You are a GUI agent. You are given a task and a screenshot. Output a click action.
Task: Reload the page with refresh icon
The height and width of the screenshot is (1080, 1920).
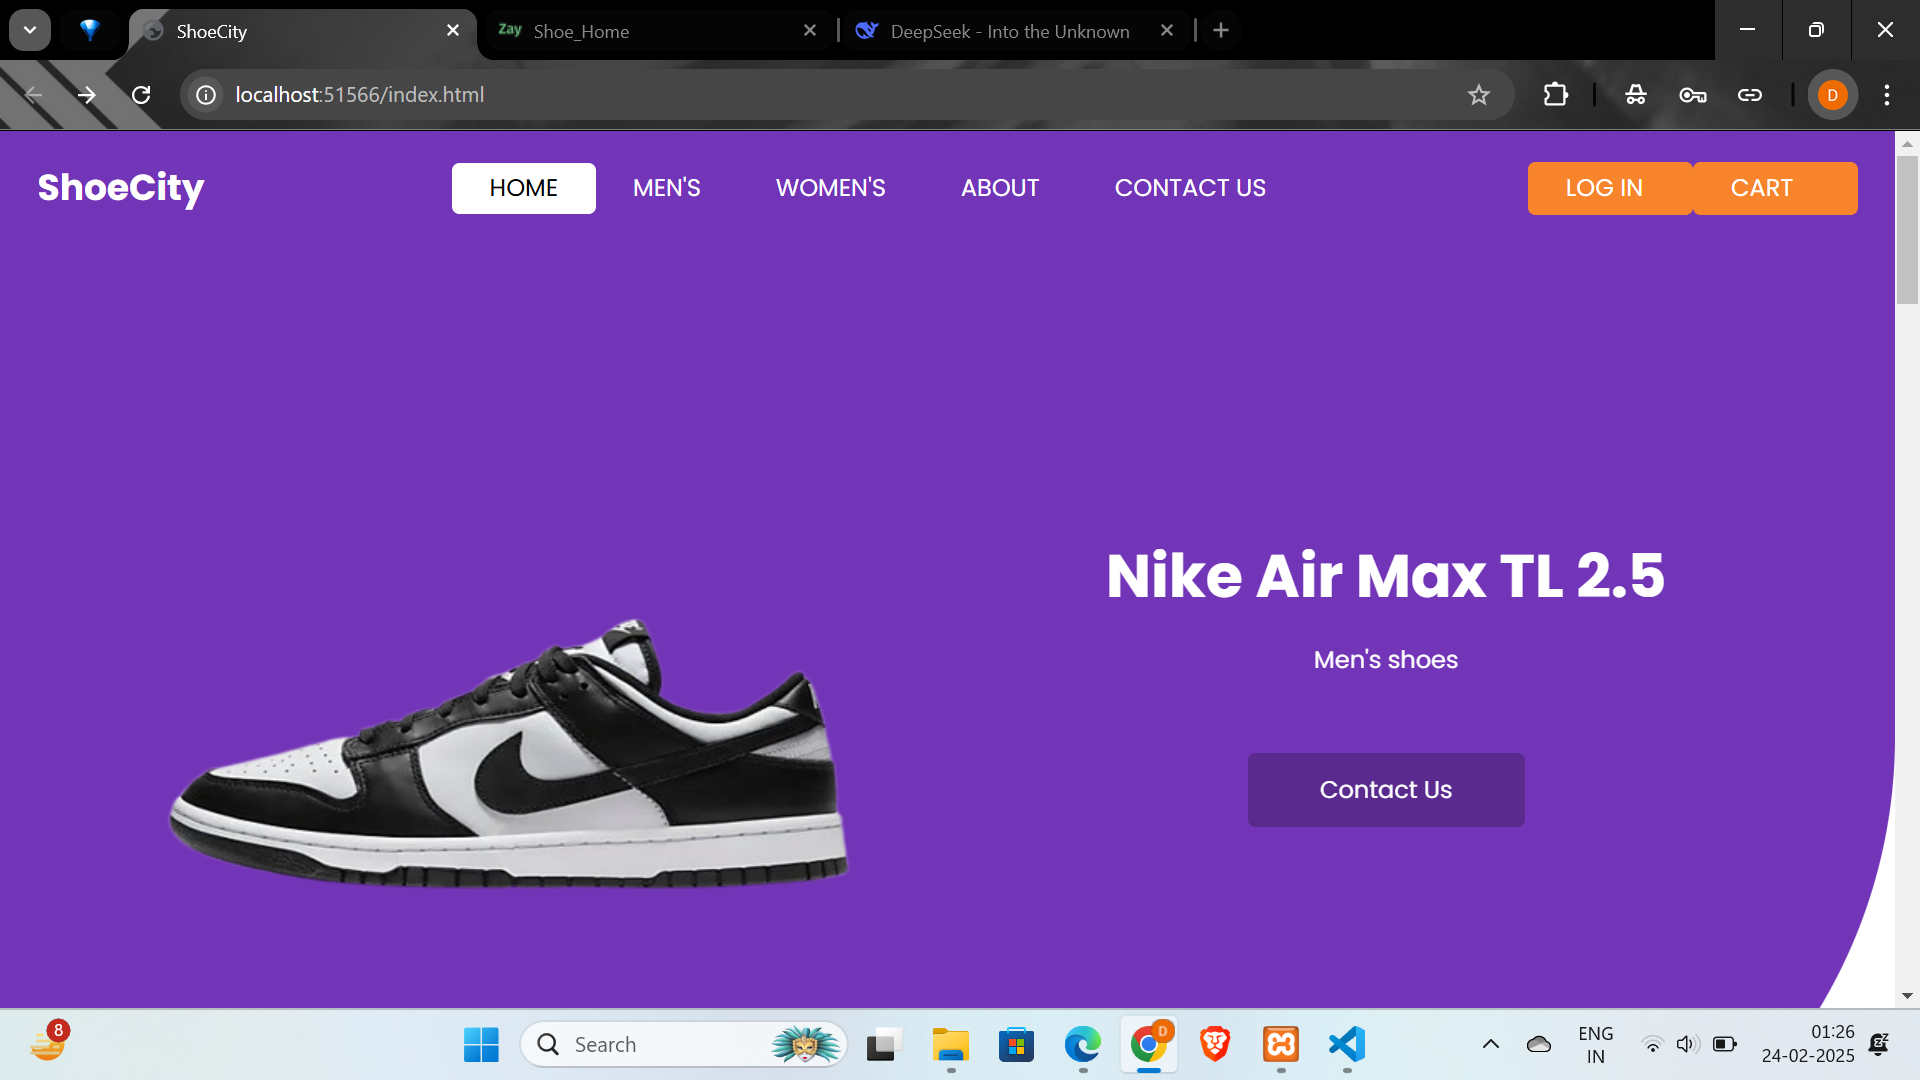click(x=141, y=95)
